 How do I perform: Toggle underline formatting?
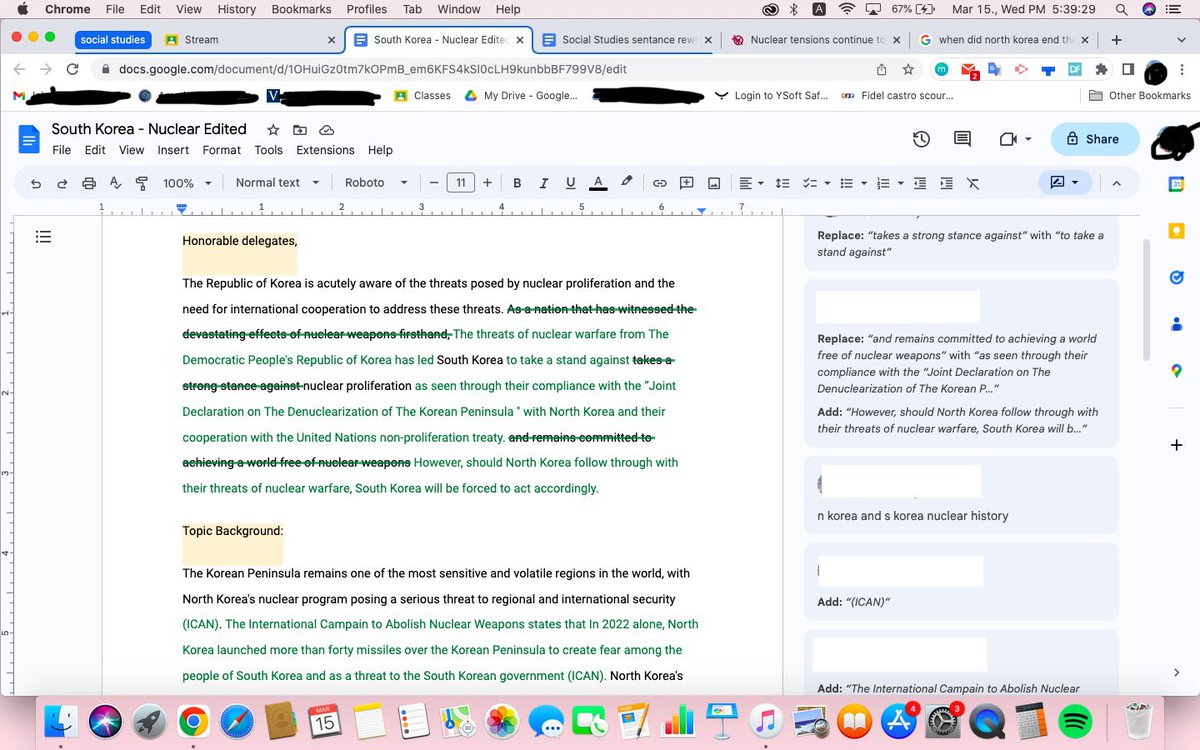pos(571,183)
